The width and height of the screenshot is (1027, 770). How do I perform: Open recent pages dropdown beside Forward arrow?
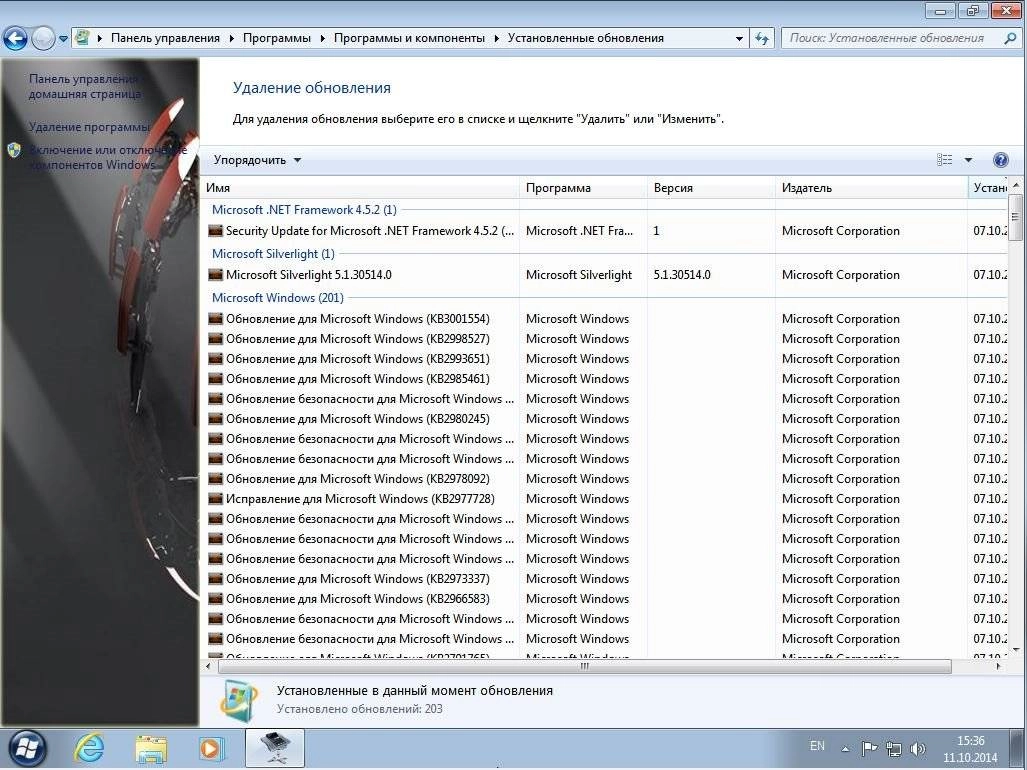64,39
